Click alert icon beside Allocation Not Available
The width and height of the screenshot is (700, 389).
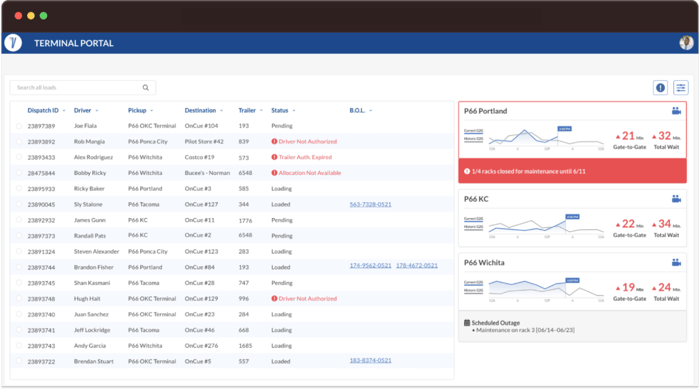pos(274,173)
